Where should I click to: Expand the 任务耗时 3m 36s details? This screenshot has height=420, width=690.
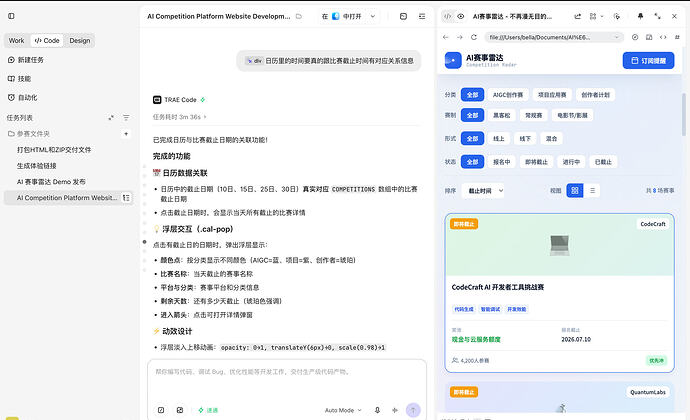pyautogui.click(x=180, y=117)
